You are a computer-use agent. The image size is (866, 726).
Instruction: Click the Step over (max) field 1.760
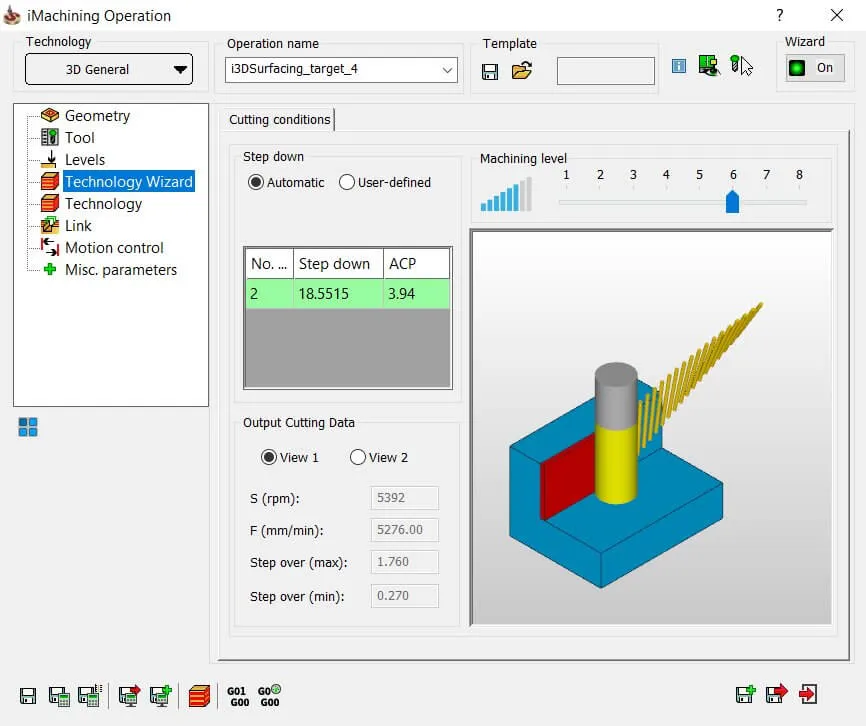[405, 562]
